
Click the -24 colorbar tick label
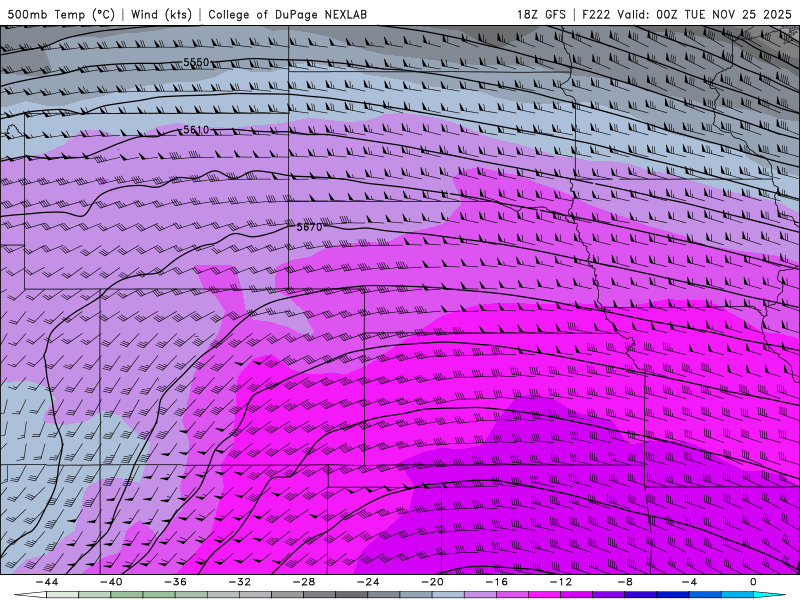[x=368, y=582]
